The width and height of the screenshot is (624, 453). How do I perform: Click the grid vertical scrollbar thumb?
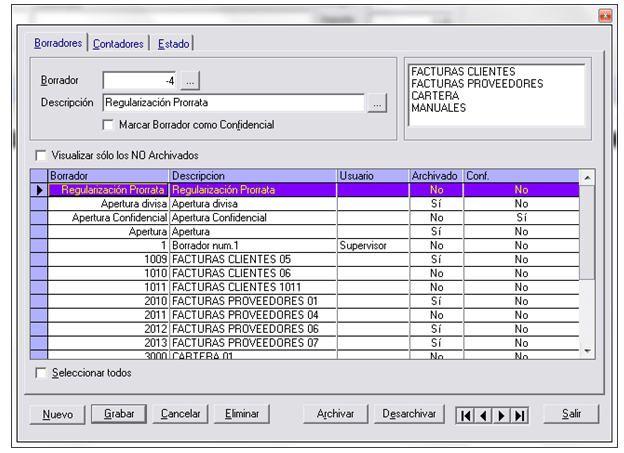[x=587, y=232]
